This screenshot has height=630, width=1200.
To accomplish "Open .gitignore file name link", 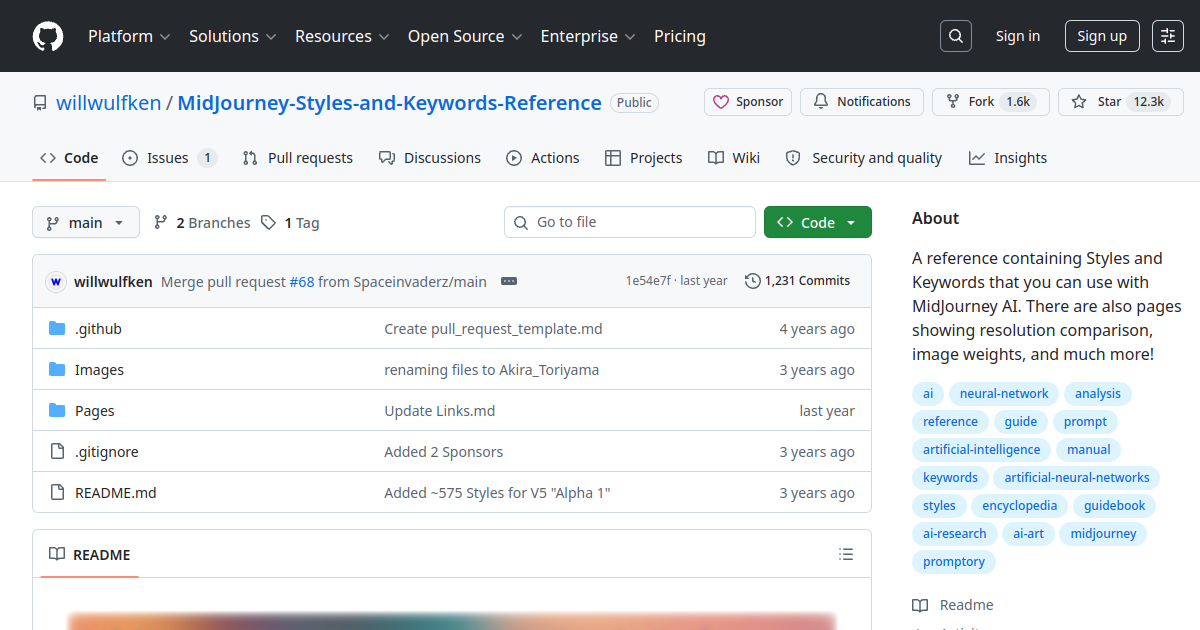I will tap(107, 452).
